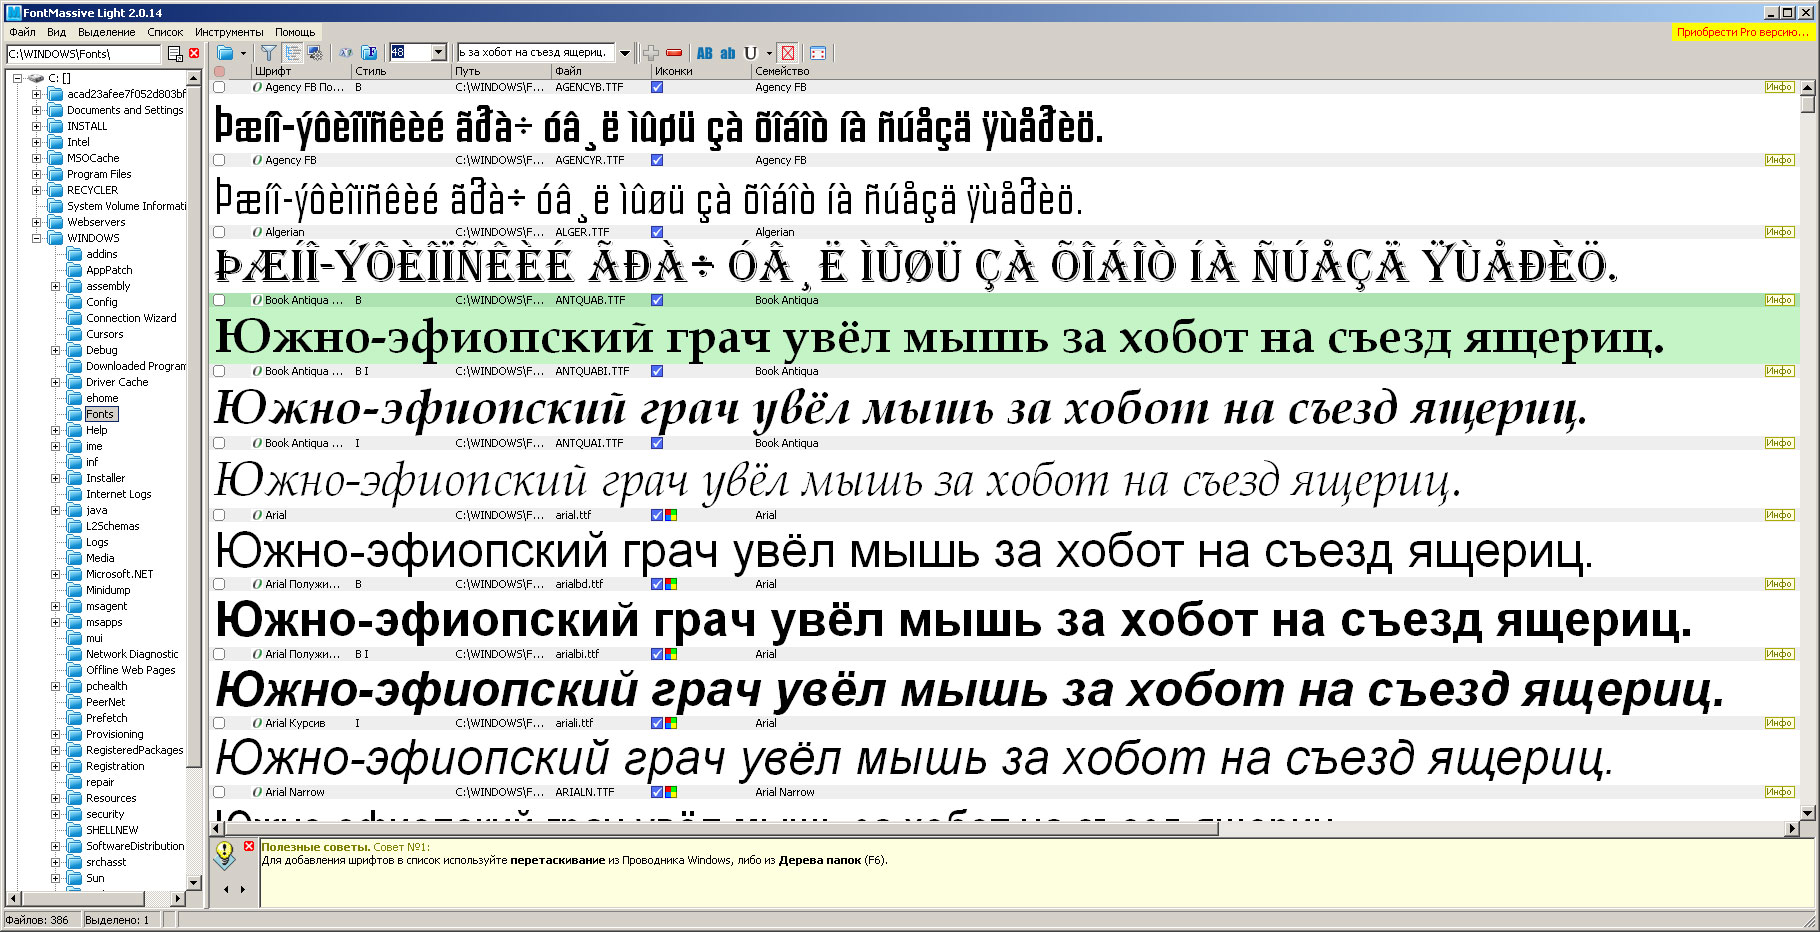Open the Инструменты menu

coord(229,32)
